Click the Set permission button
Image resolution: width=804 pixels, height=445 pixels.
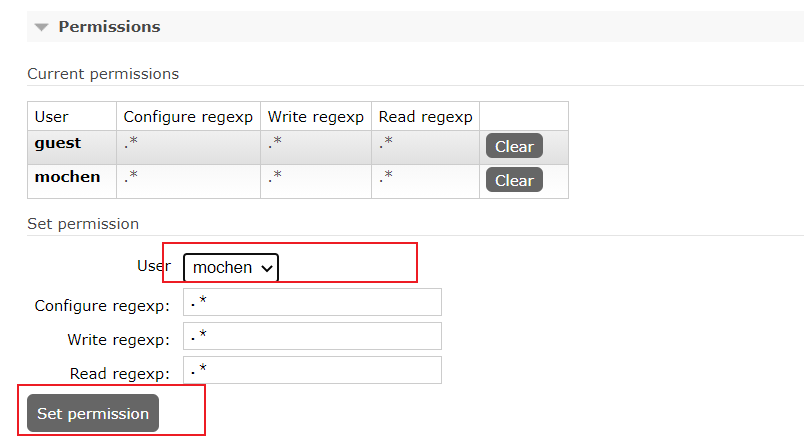coord(93,413)
